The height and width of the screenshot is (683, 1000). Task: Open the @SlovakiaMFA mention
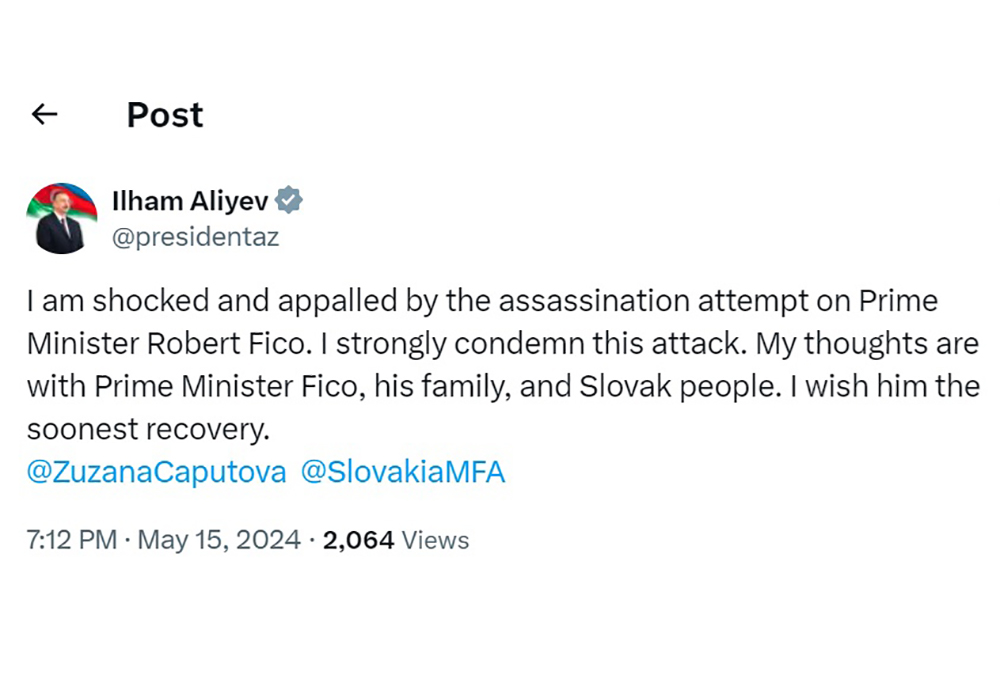[x=403, y=472]
